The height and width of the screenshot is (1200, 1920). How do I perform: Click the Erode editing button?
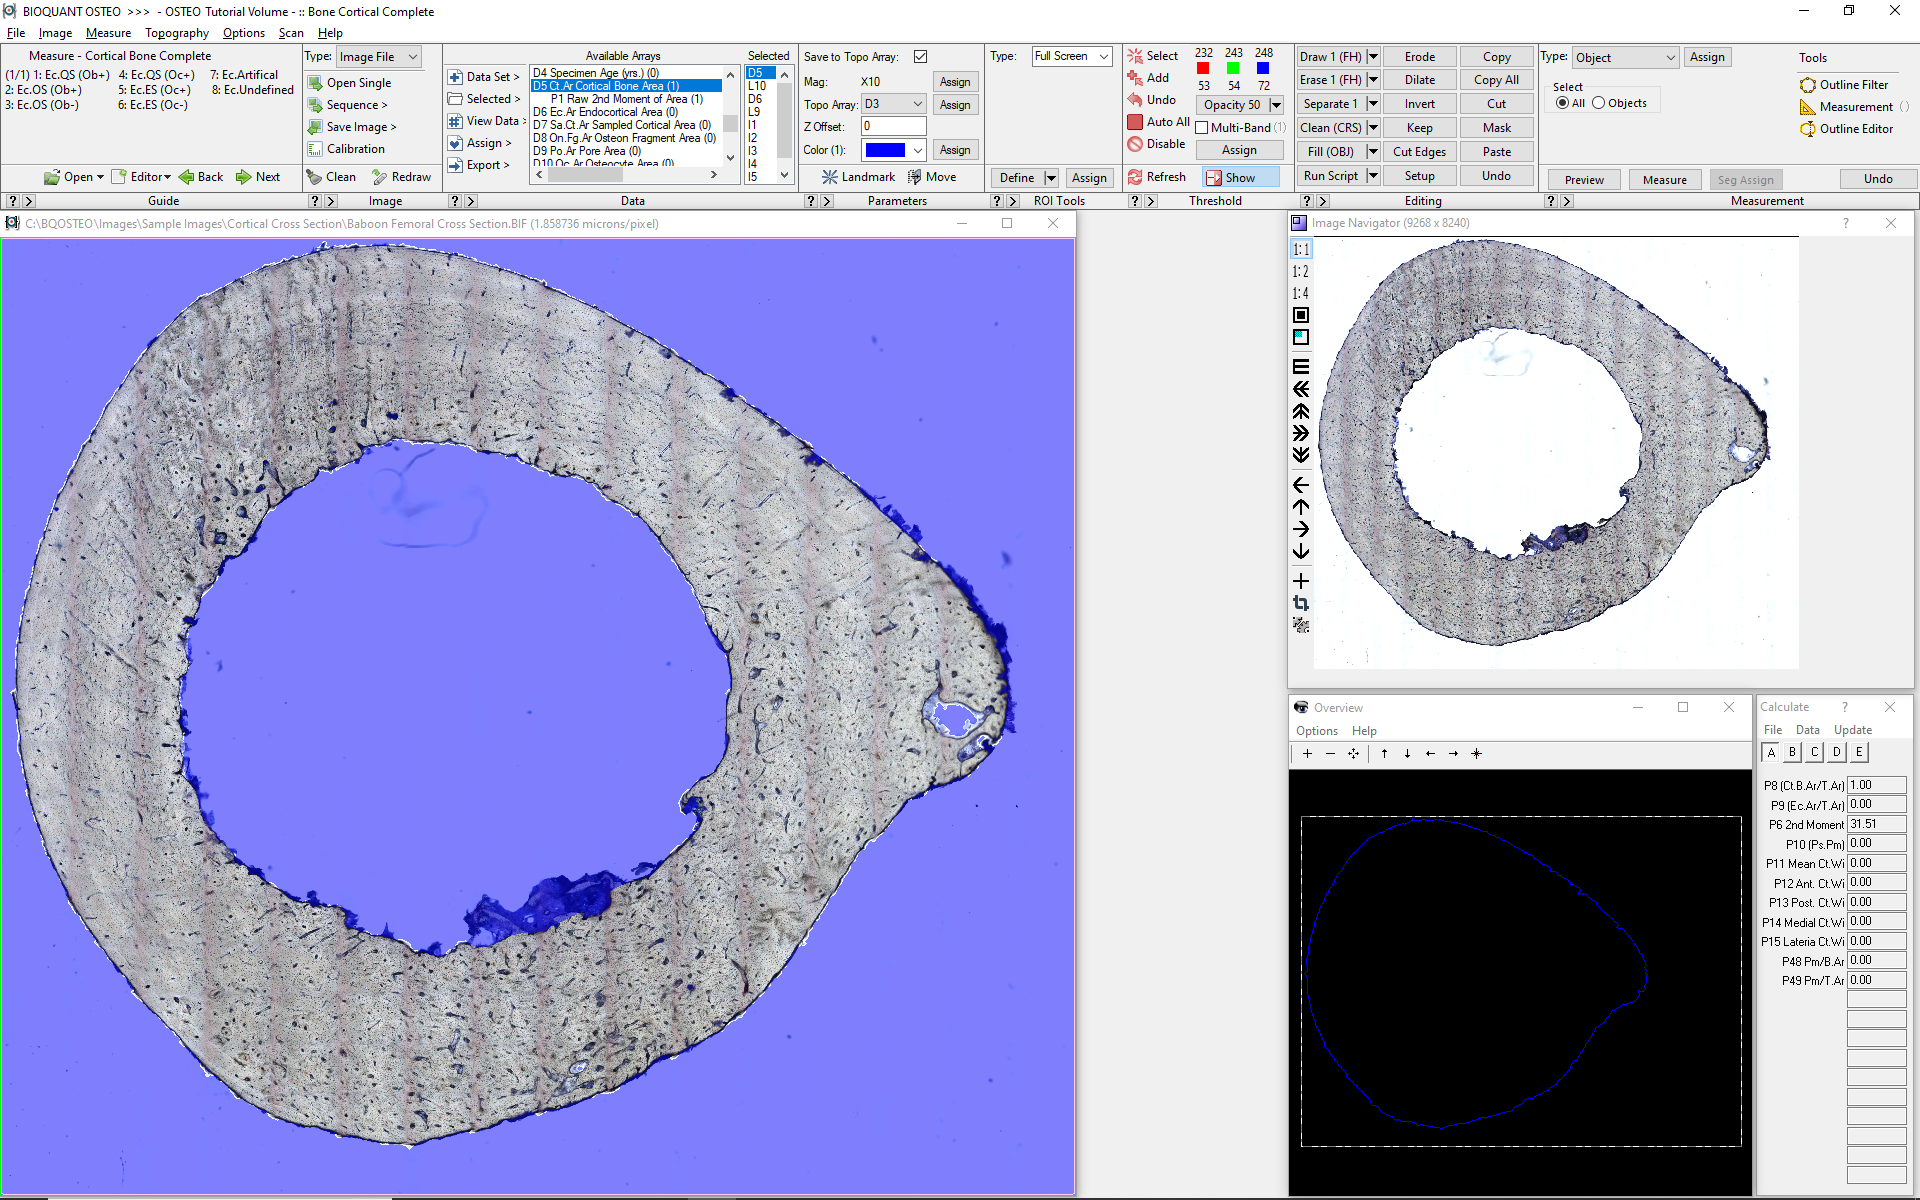point(1419,57)
